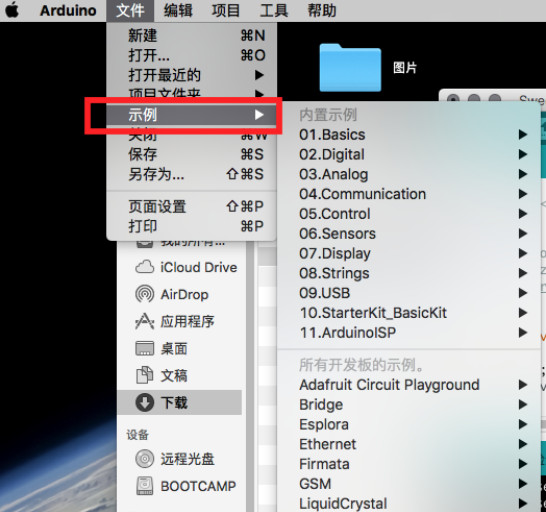Expand the 06.Sensors examples submenu

[x=408, y=233]
